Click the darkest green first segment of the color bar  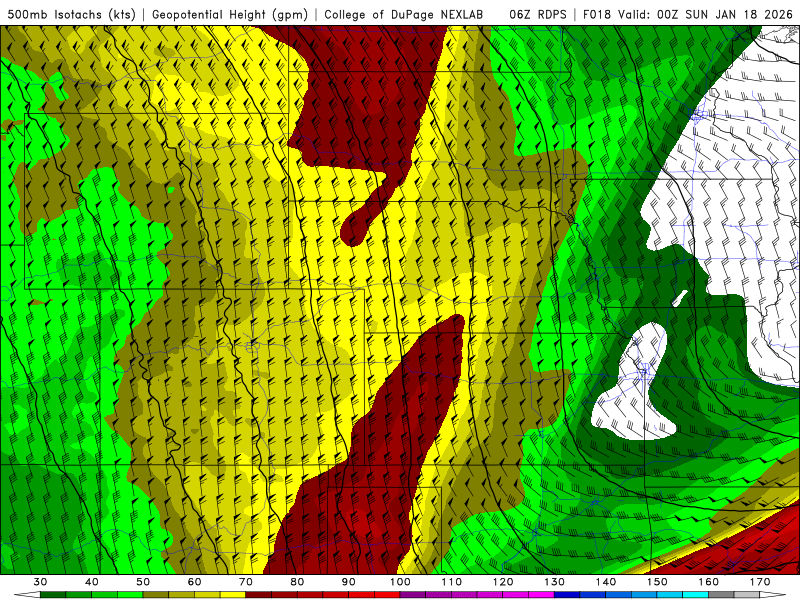(x=53, y=595)
